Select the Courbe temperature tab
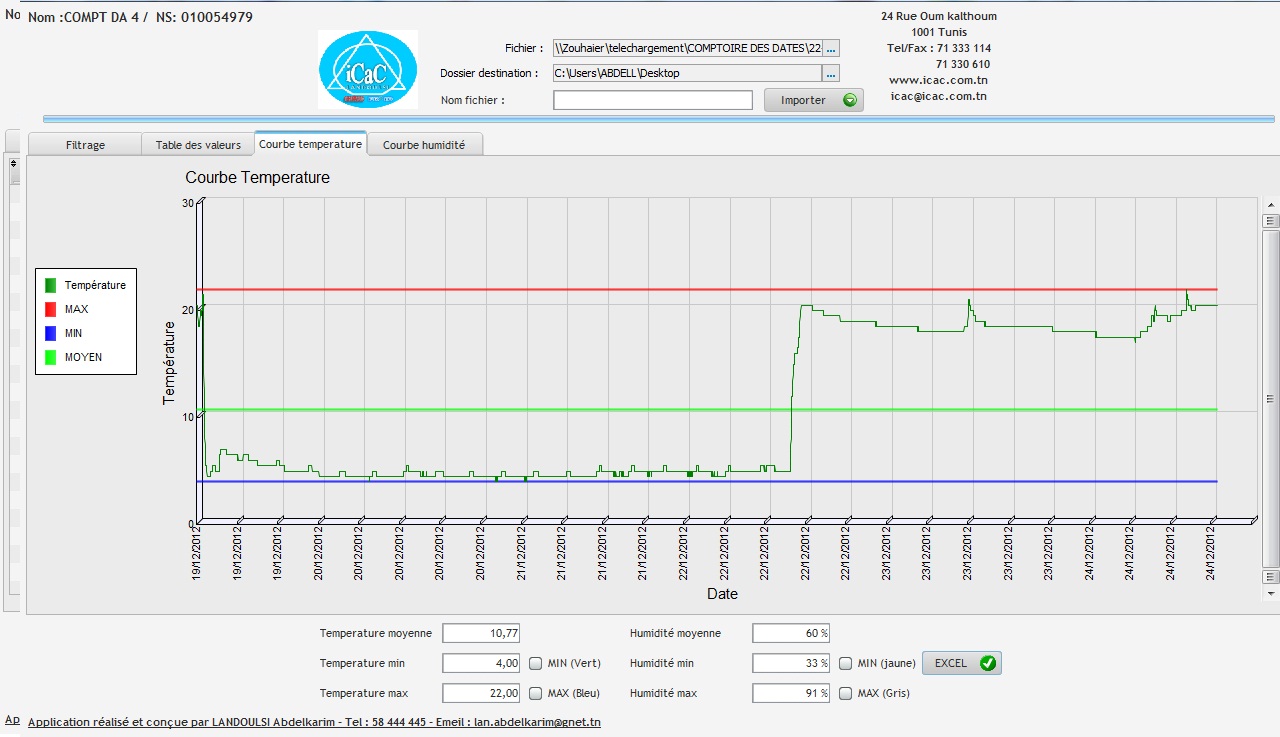This screenshot has width=1280, height=737. [x=310, y=144]
